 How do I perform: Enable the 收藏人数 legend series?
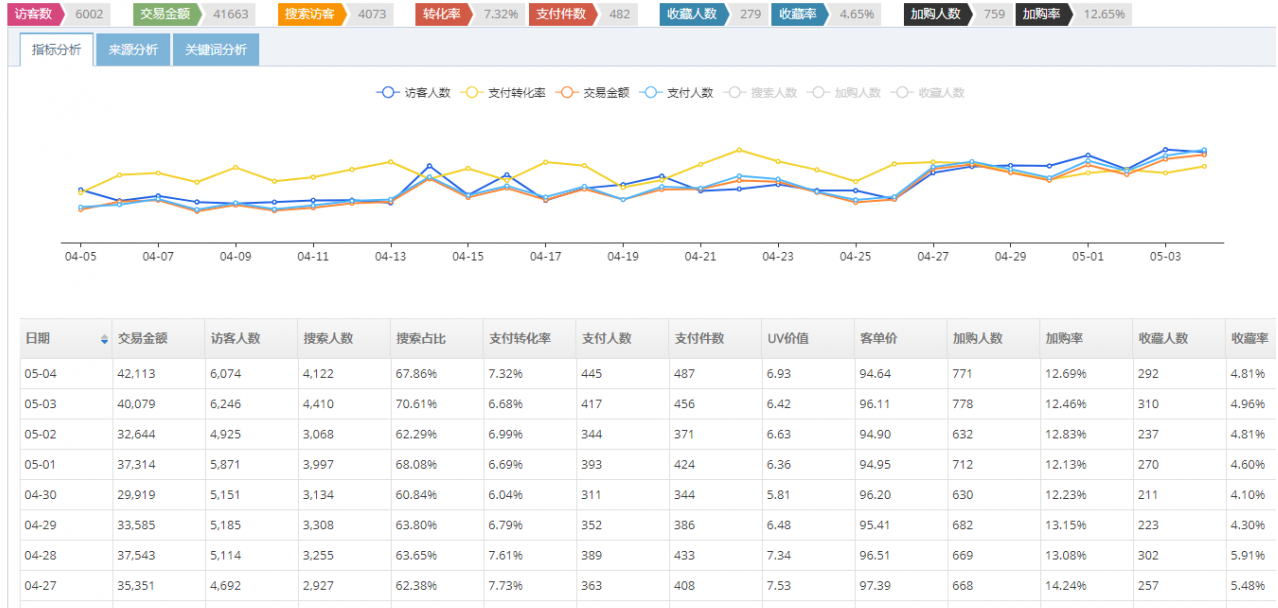929,92
